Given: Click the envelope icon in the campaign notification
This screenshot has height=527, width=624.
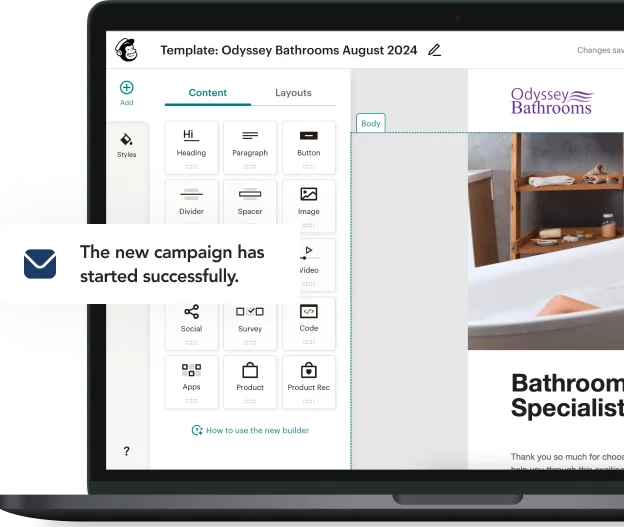Looking at the screenshot, I should [40, 264].
